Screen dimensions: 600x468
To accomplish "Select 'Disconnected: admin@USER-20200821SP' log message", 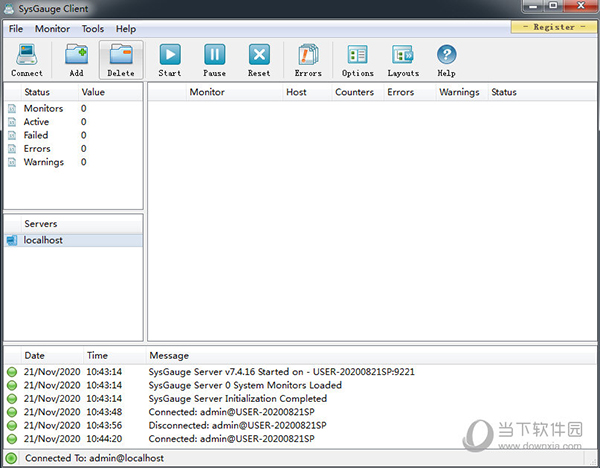I will point(237,426).
